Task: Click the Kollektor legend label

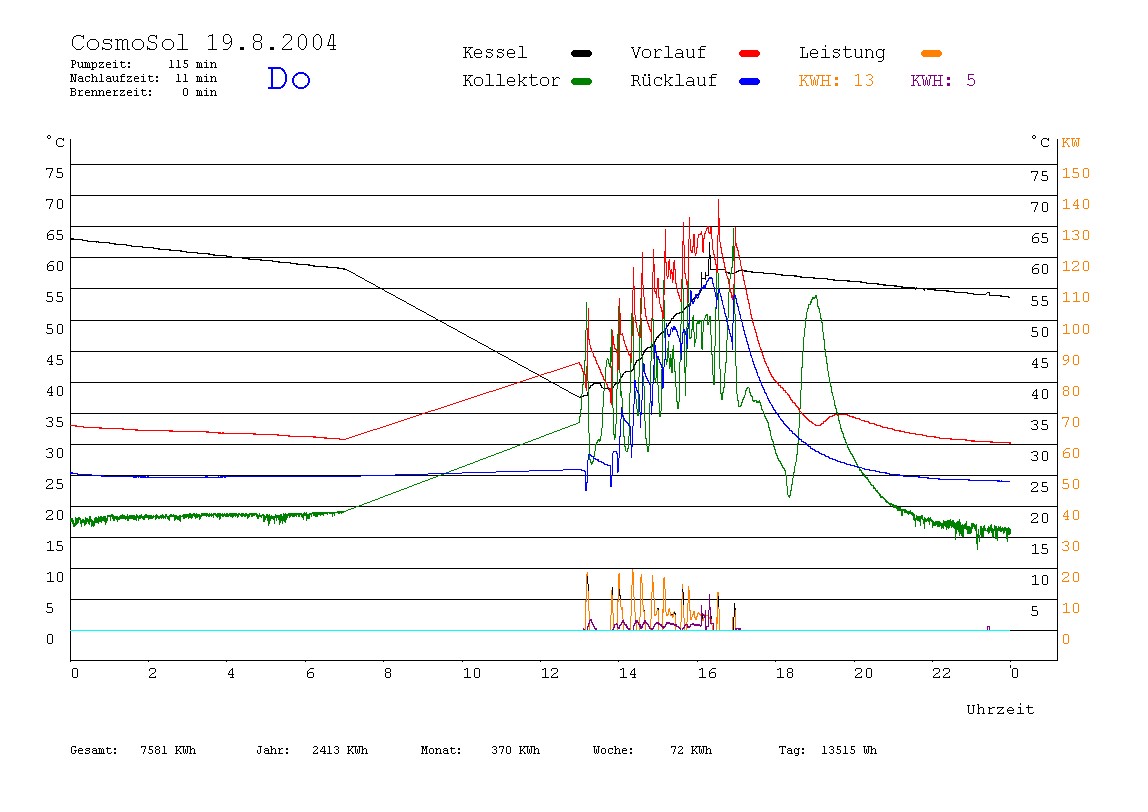Action: [x=511, y=81]
